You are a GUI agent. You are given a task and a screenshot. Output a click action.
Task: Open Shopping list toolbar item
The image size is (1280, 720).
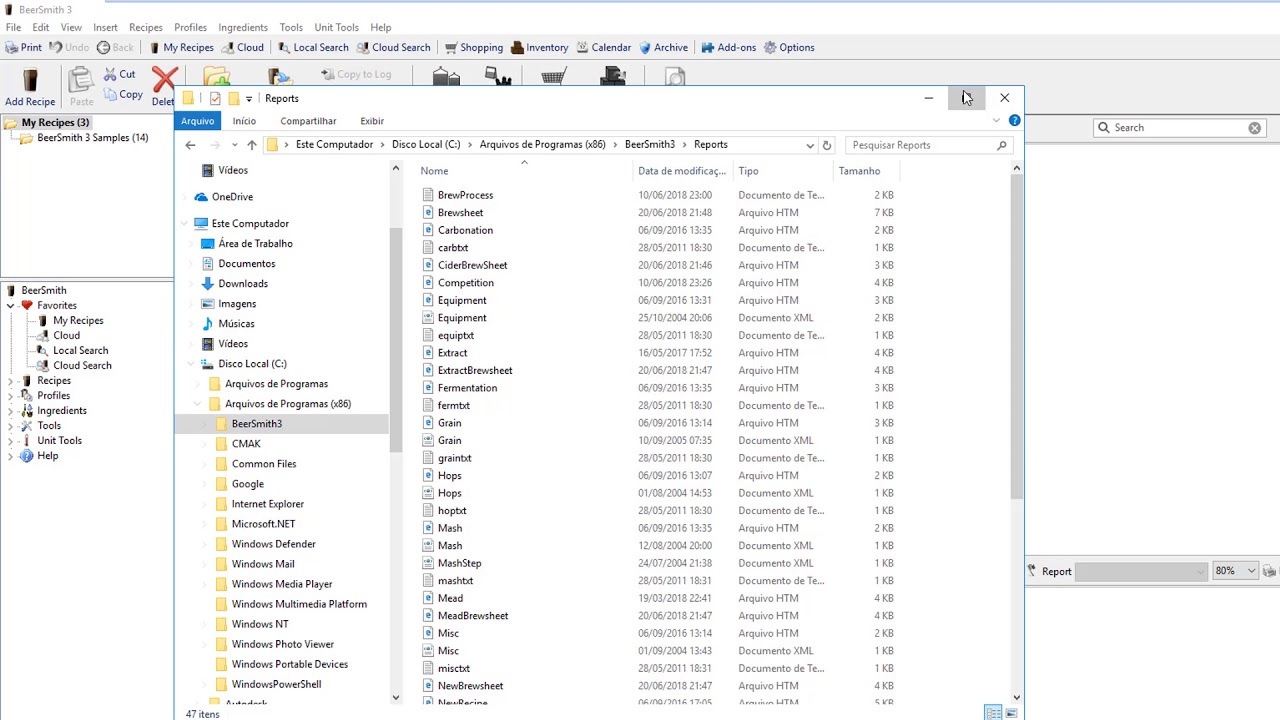(473, 47)
